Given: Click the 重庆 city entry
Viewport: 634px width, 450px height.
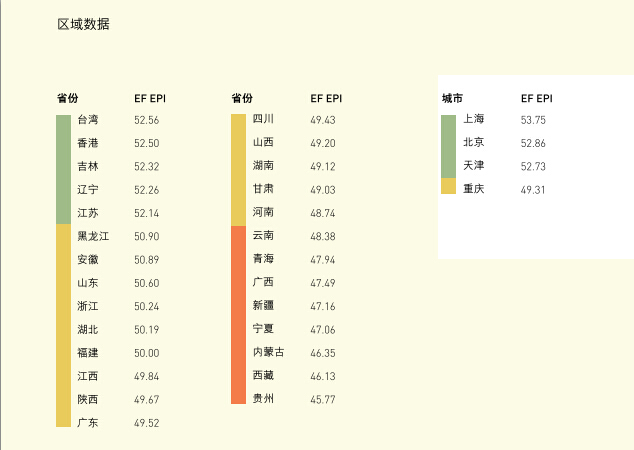Looking at the screenshot, I should (x=474, y=189).
